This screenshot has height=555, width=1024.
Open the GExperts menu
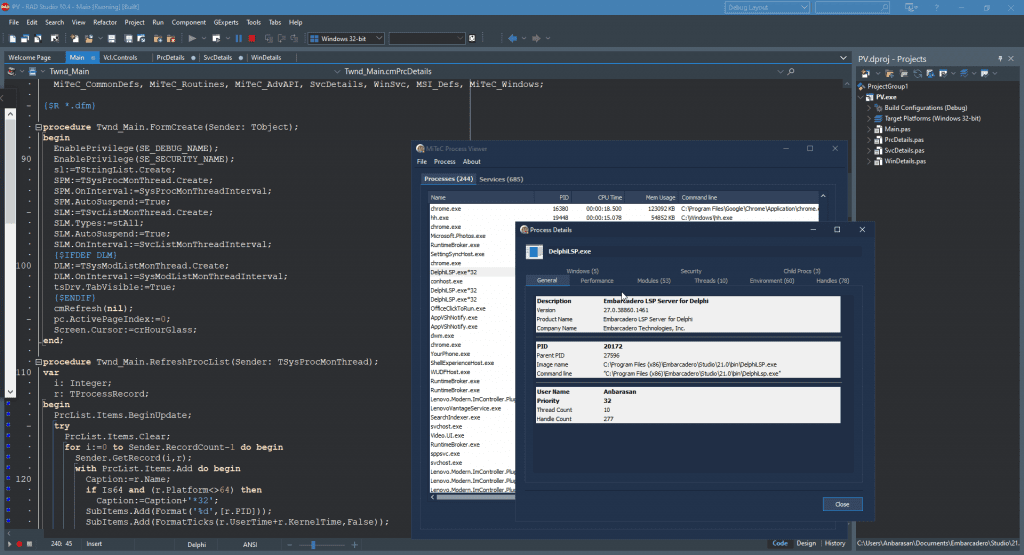(226, 22)
